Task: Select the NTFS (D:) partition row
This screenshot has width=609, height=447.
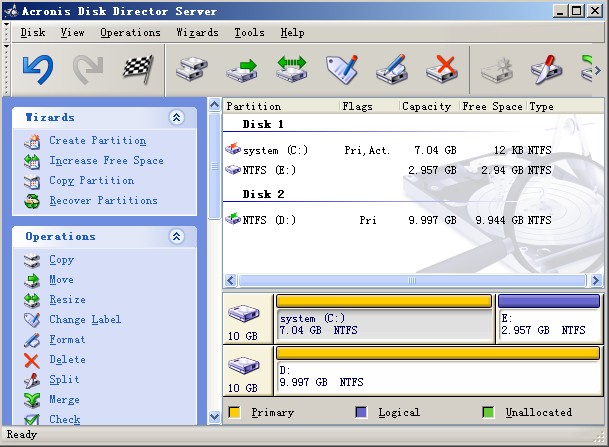Action: click(x=388, y=220)
